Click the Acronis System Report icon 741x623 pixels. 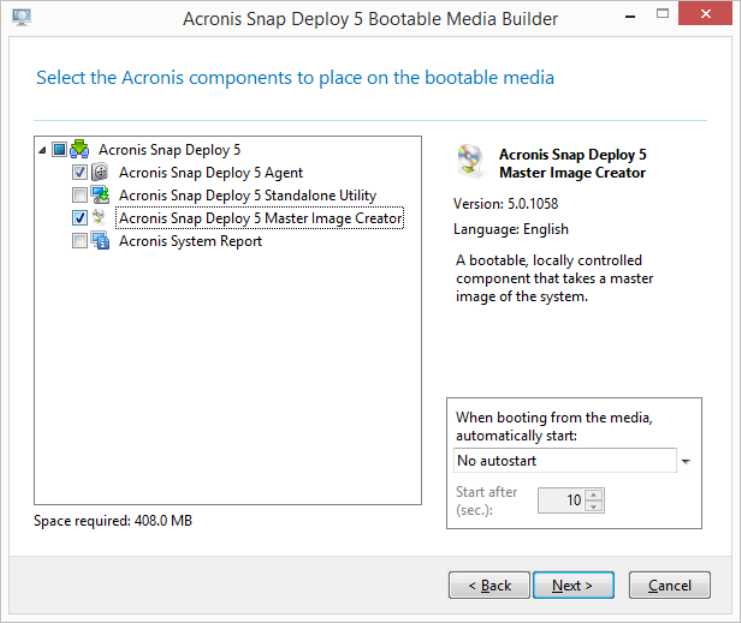click(x=100, y=241)
